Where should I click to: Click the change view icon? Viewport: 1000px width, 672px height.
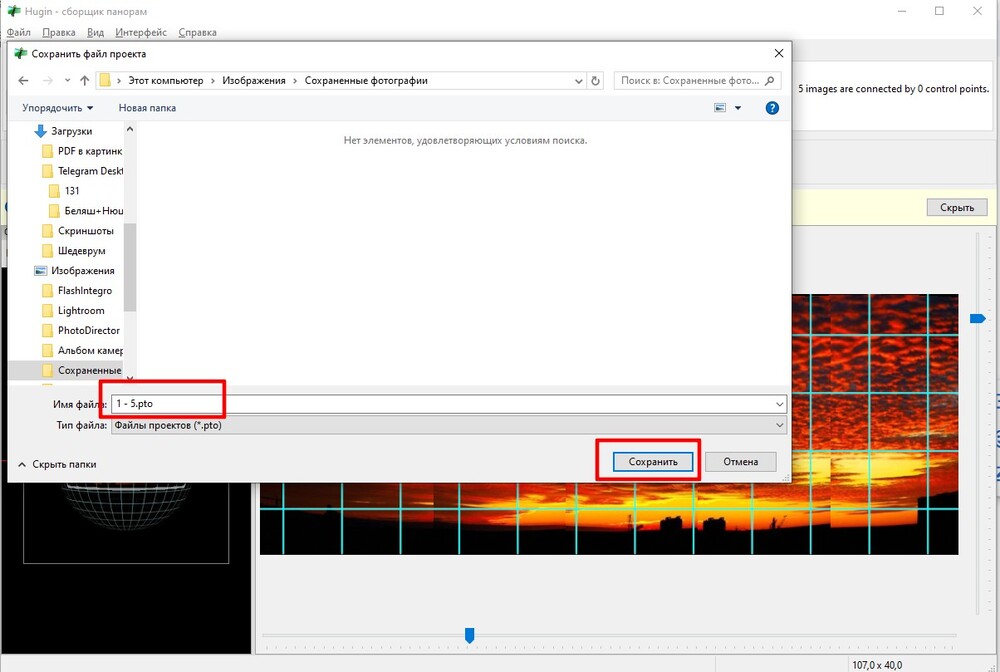(x=720, y=108)
